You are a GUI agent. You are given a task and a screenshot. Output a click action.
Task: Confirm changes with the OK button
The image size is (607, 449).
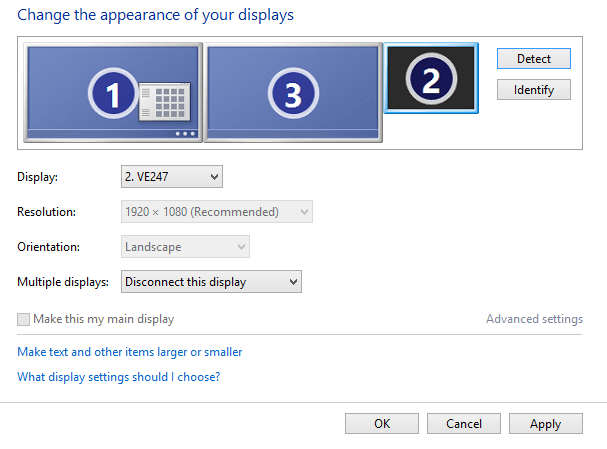click(382, 424)
